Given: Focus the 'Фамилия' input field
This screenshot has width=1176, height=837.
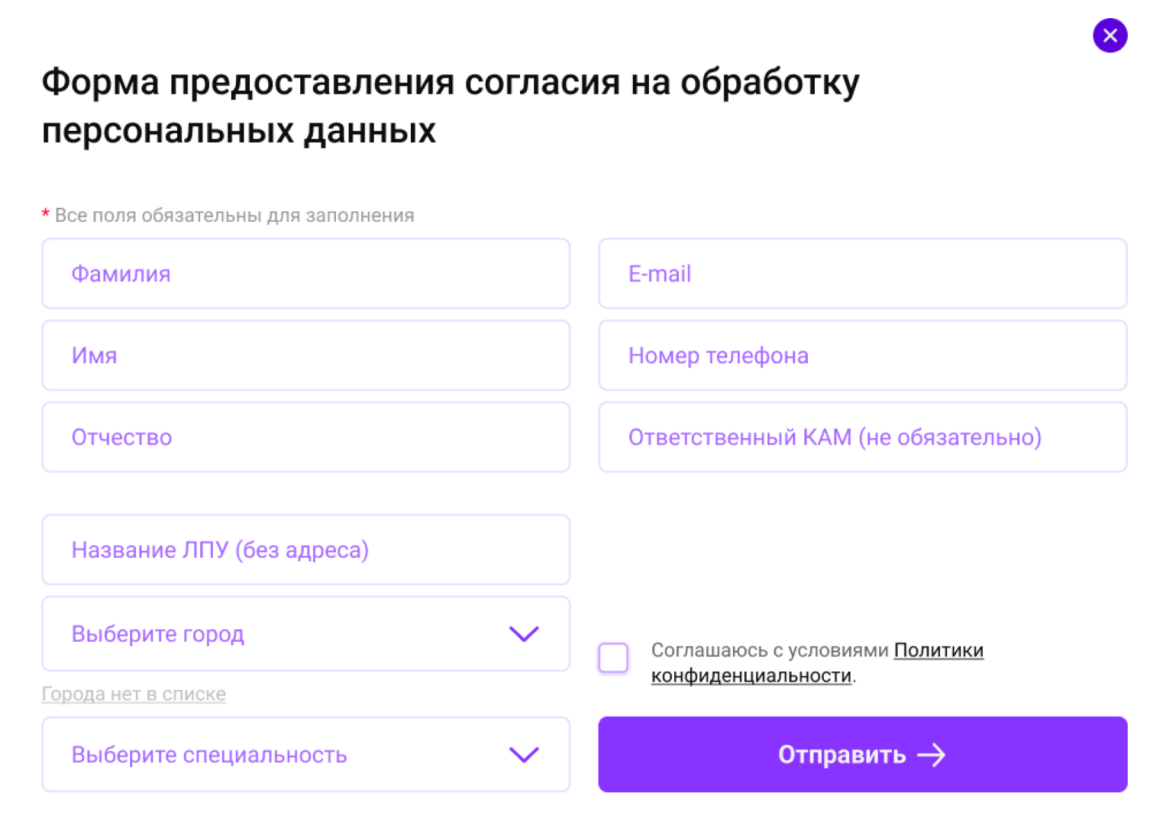Looking at the screenshot, I should point(305,274).
